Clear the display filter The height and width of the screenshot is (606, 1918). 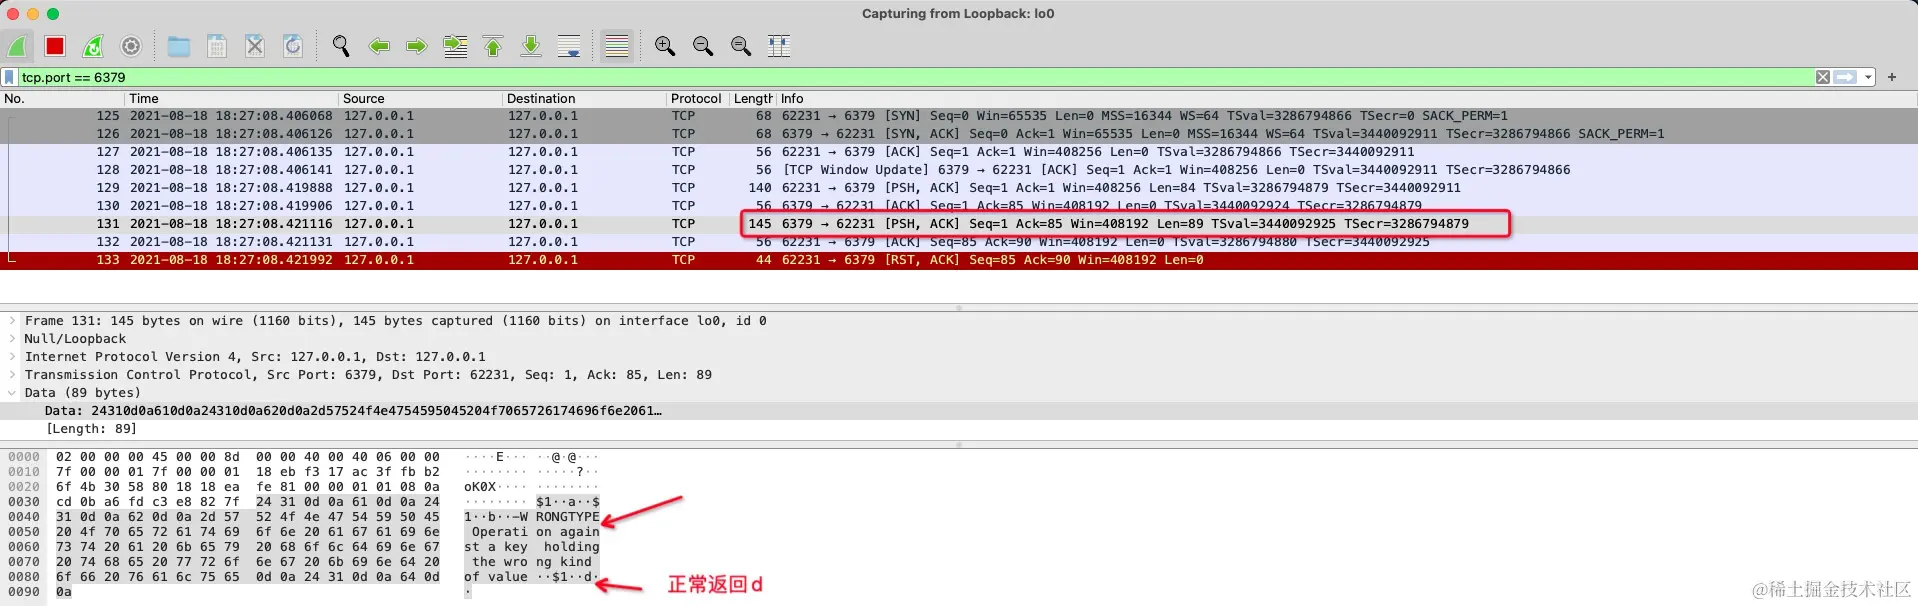pyautogui.click(x=1823, y=77)
